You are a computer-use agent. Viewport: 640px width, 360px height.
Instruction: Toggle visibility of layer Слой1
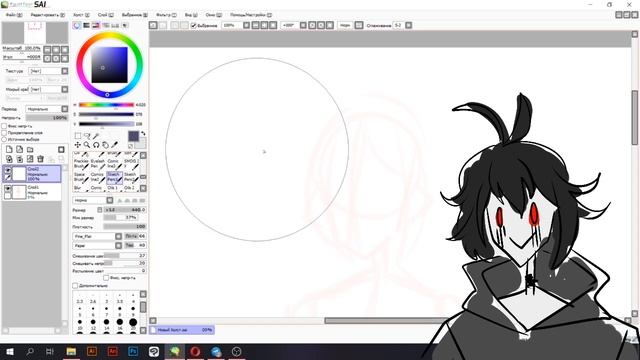7,189
